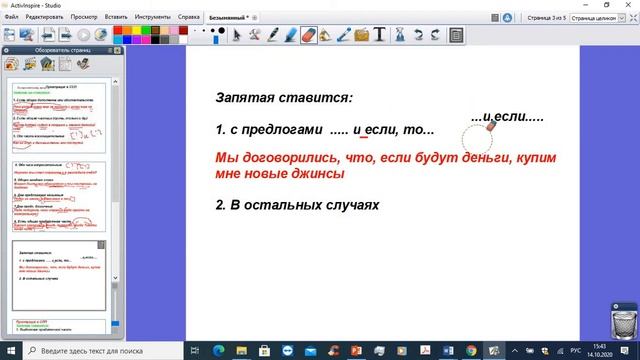Expand the page zoom dropdown
Viewport: 640px width, 360px height.
click(x=622, y=18)
